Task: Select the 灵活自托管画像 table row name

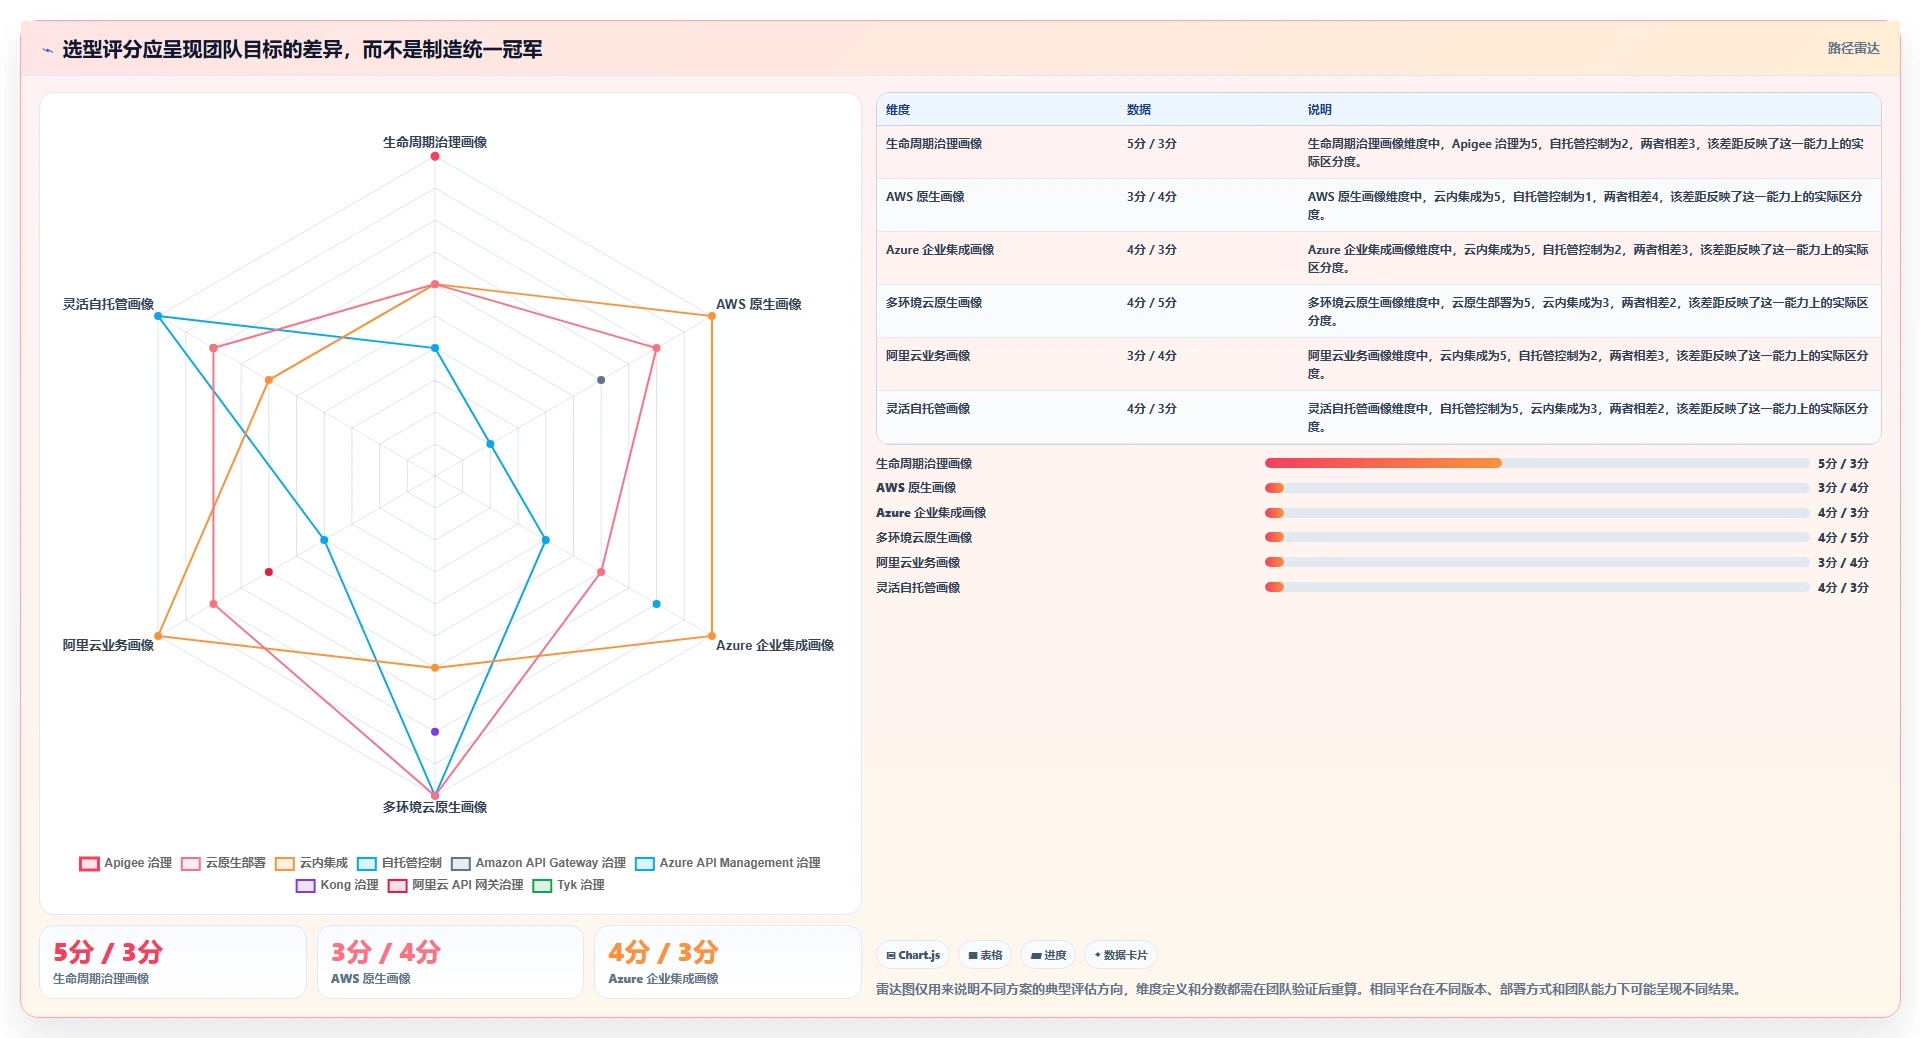Action: pyautogui.click(x=928, y=409)
